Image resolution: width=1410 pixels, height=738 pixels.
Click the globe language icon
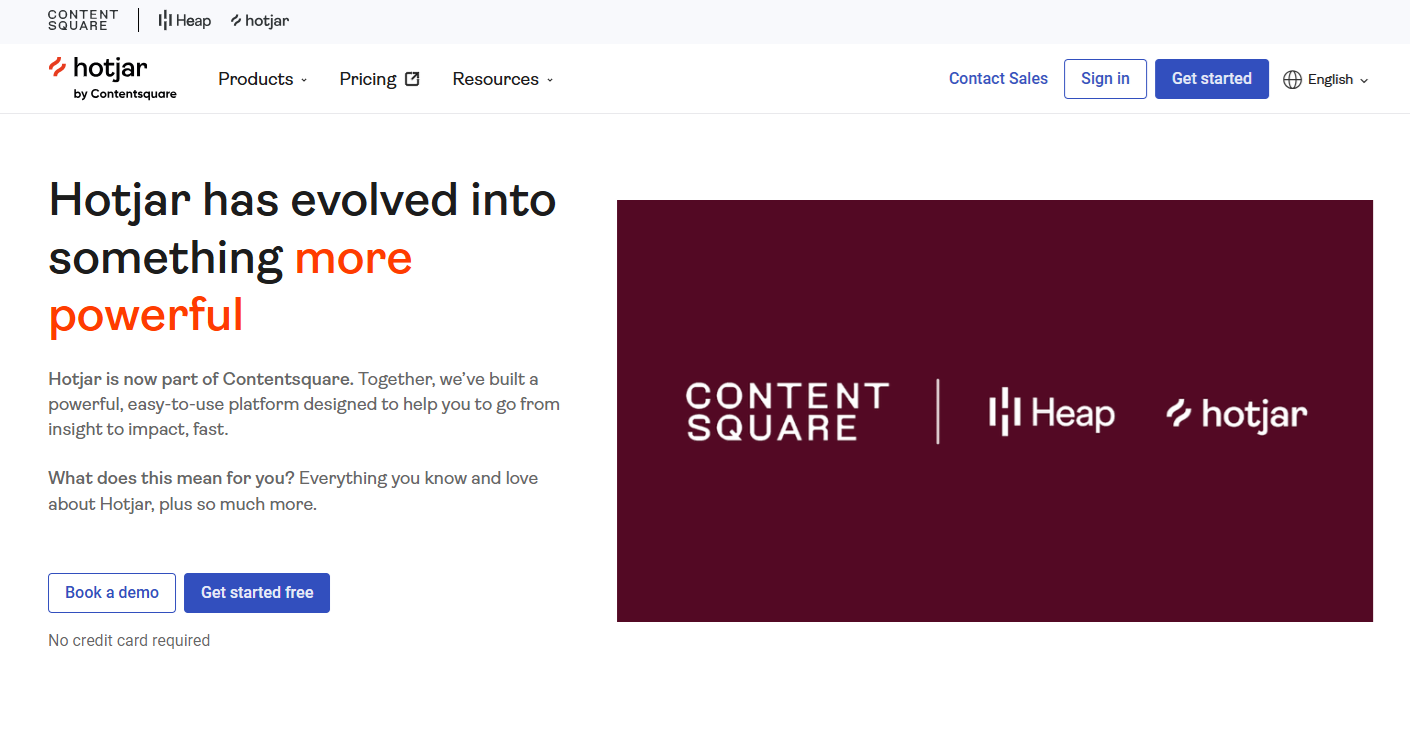click(1292, 79)
